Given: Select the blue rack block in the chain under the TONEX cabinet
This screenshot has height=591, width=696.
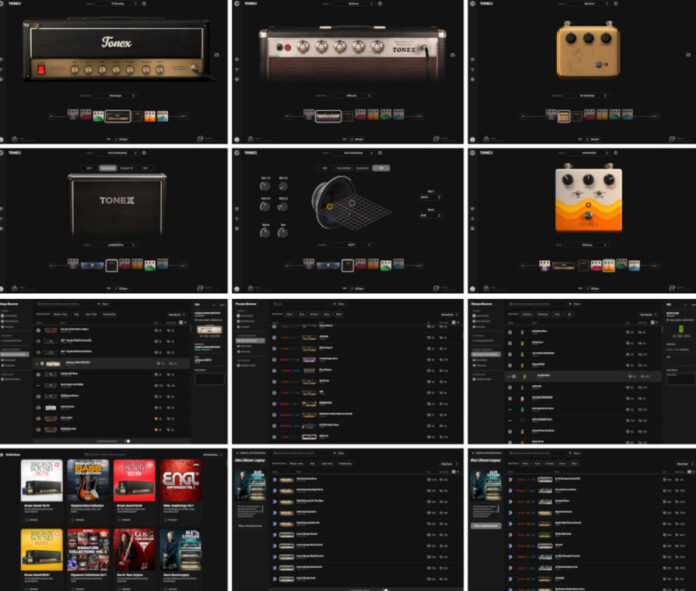Looking at the screenshot, I should click(x=92, y=266).
